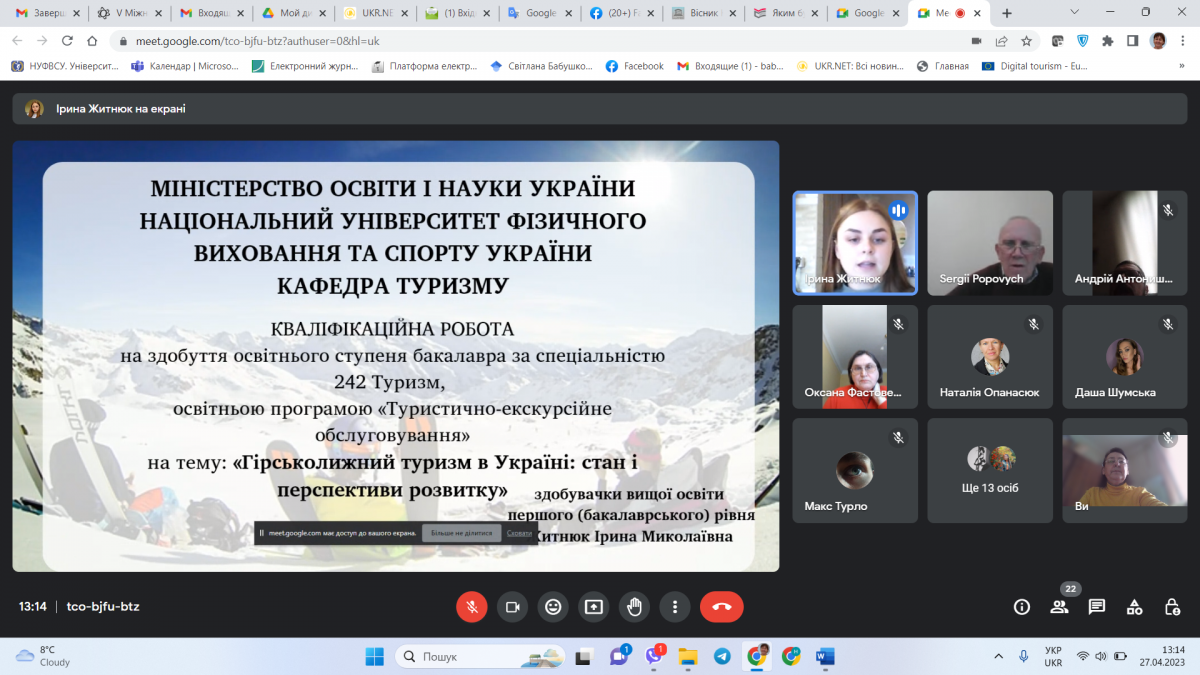Open the chat messages panel
This screenshot has width=1200, height=675.
(x=1097, y=606)
